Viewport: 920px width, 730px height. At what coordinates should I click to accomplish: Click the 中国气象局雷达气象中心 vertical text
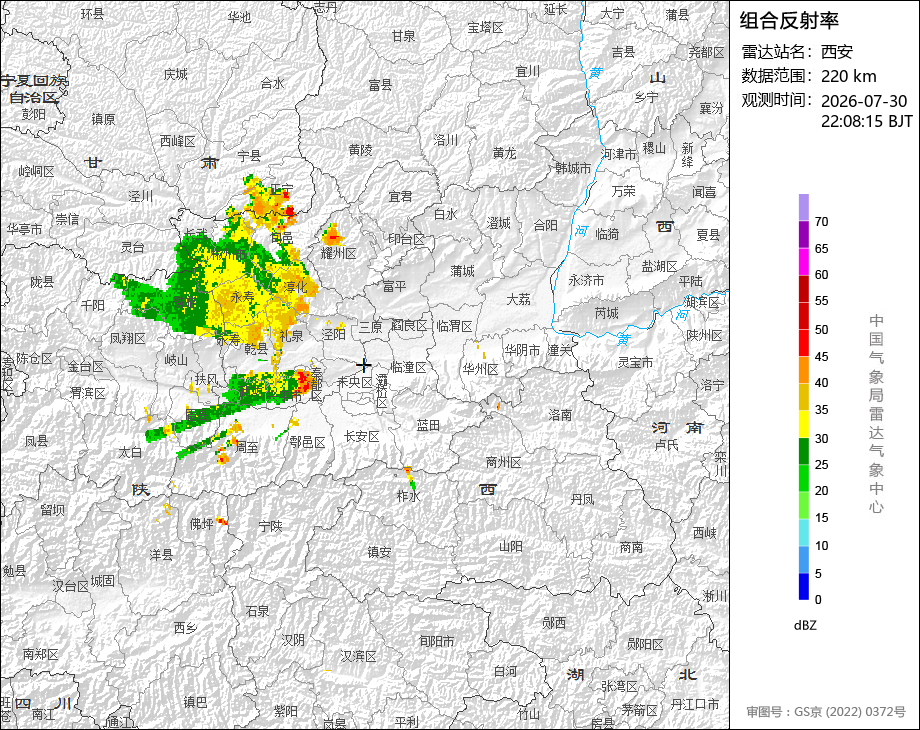[x=876, y=414]
